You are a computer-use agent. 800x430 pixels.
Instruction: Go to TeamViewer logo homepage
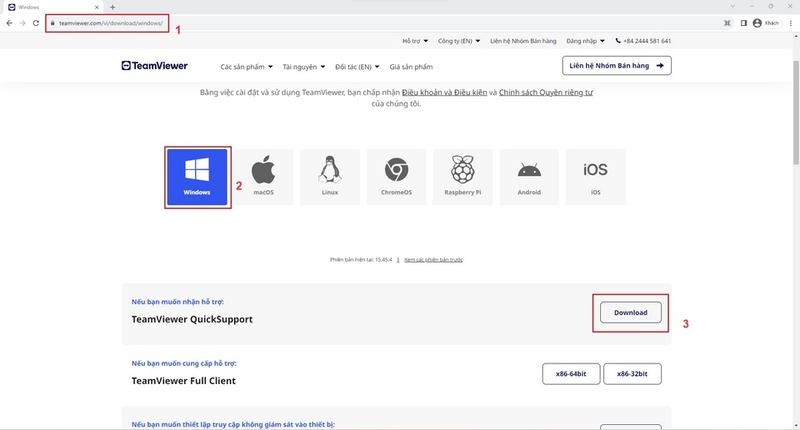[x=155, y=66]
